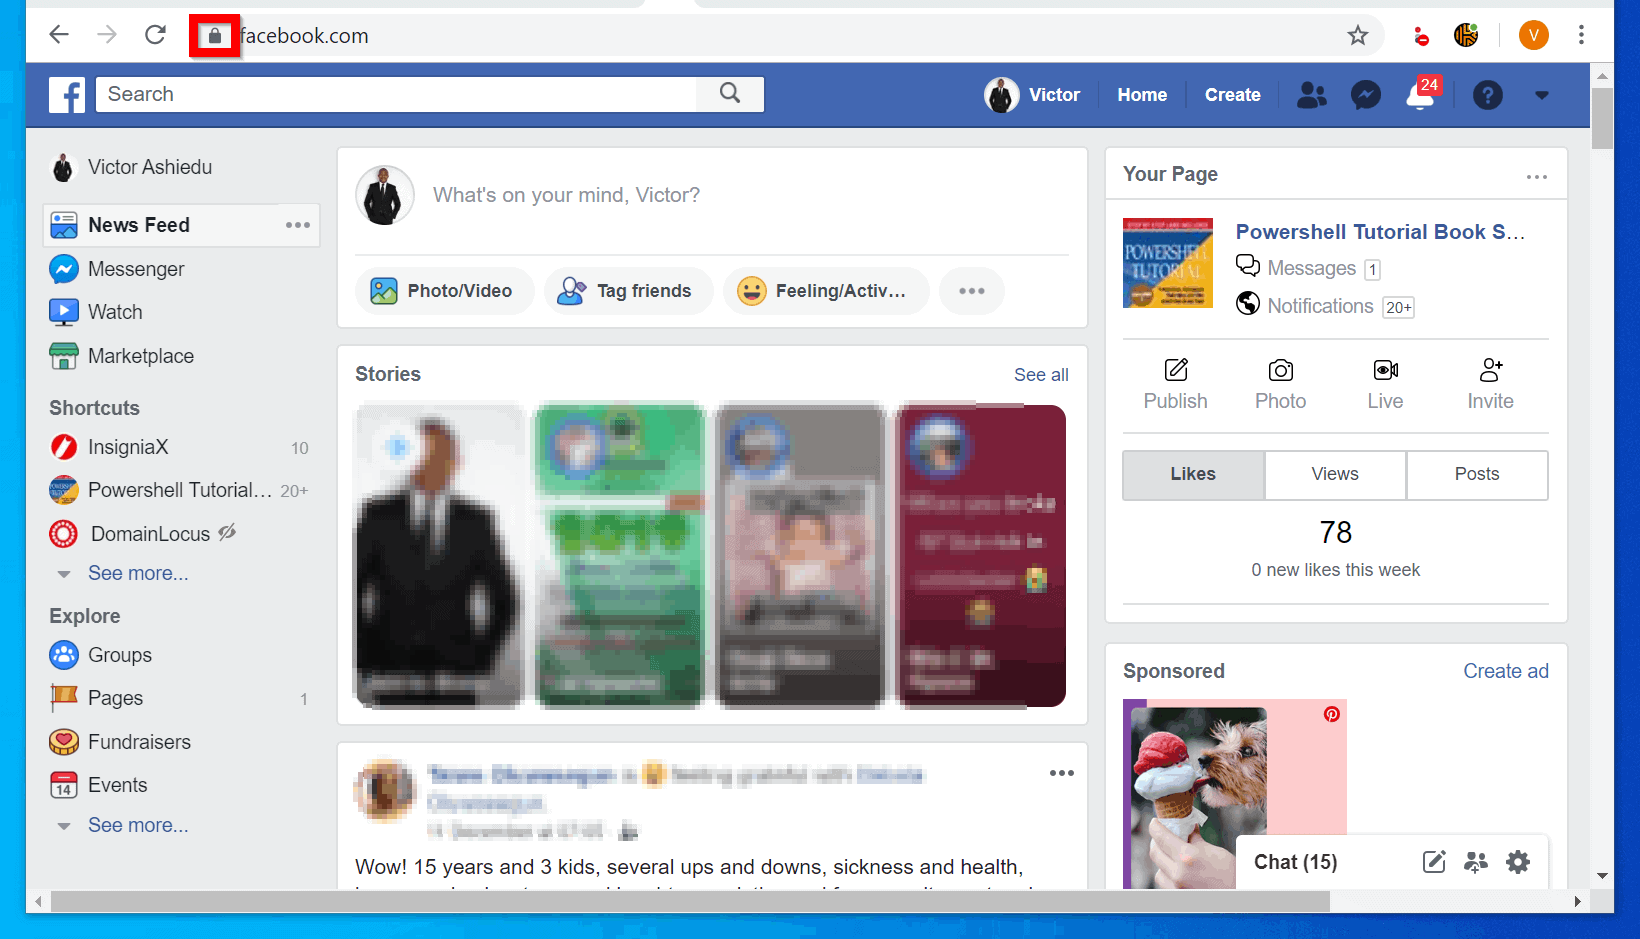The width and height of the screenshot is (1640, 939).
Task: Open the Live video icon on Your Page
Action: tap(1385, 370)
